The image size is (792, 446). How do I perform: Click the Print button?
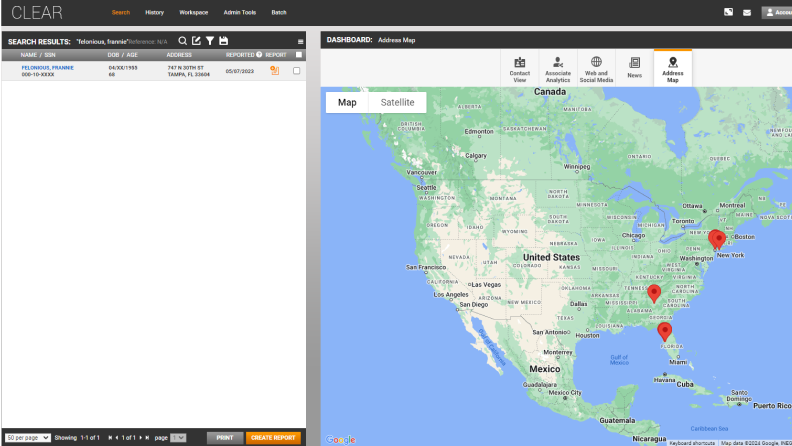click(x=224, y=438)
